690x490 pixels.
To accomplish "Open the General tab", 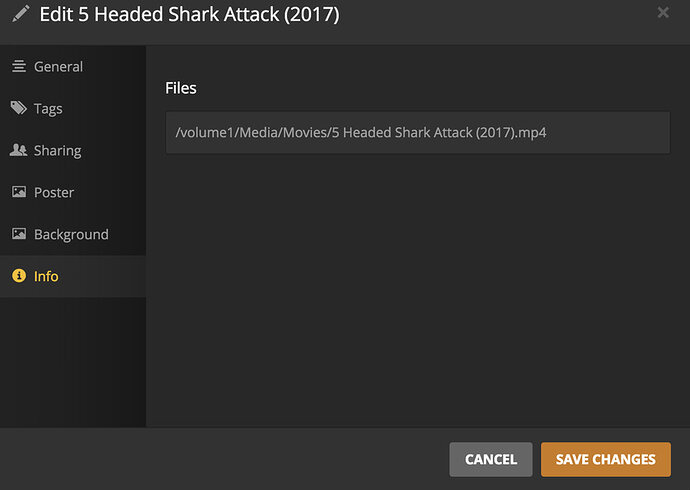I will (x=58, y=67).
